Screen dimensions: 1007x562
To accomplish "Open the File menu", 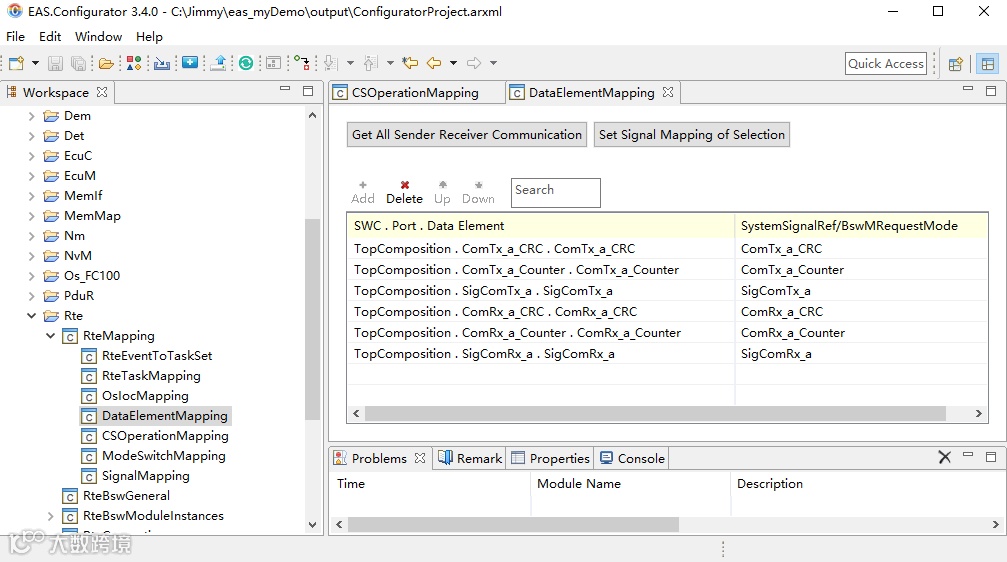I will coord(15,37).
